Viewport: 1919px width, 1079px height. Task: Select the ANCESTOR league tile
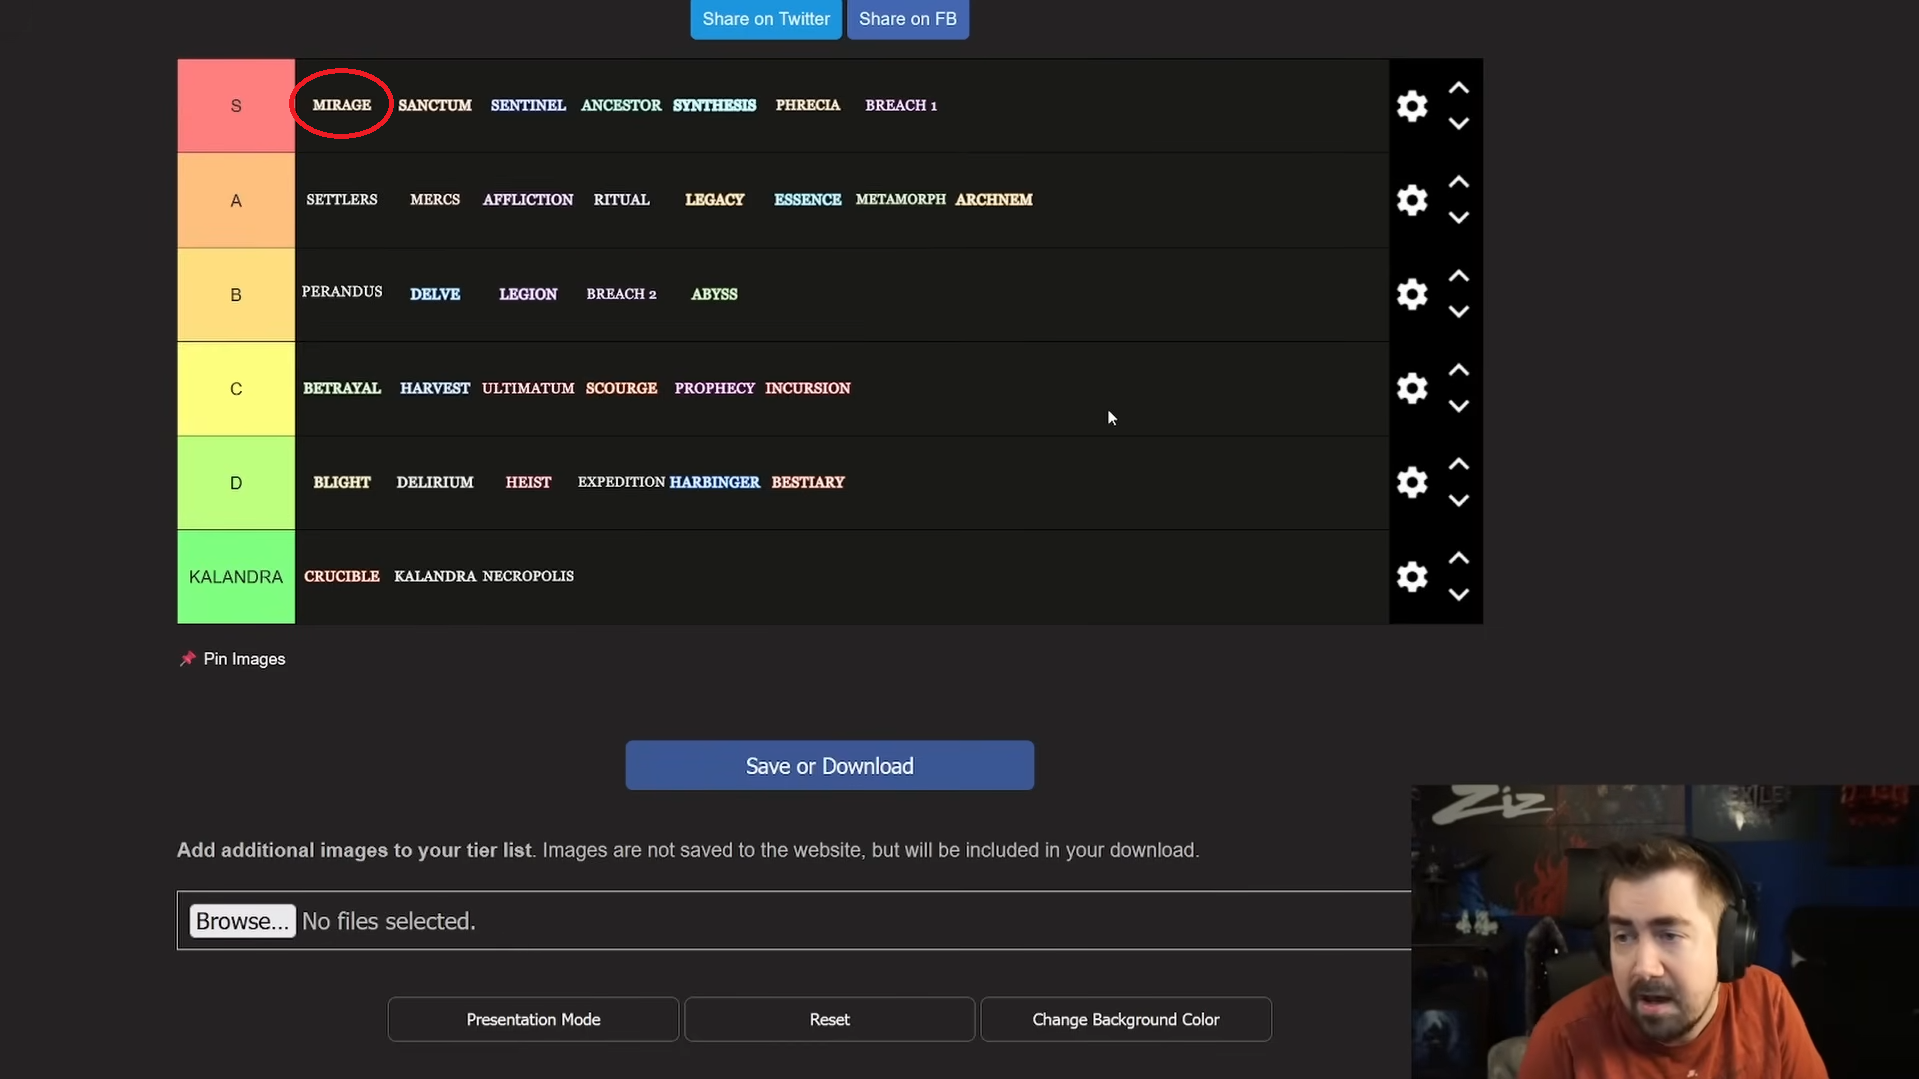coord(621,105)
